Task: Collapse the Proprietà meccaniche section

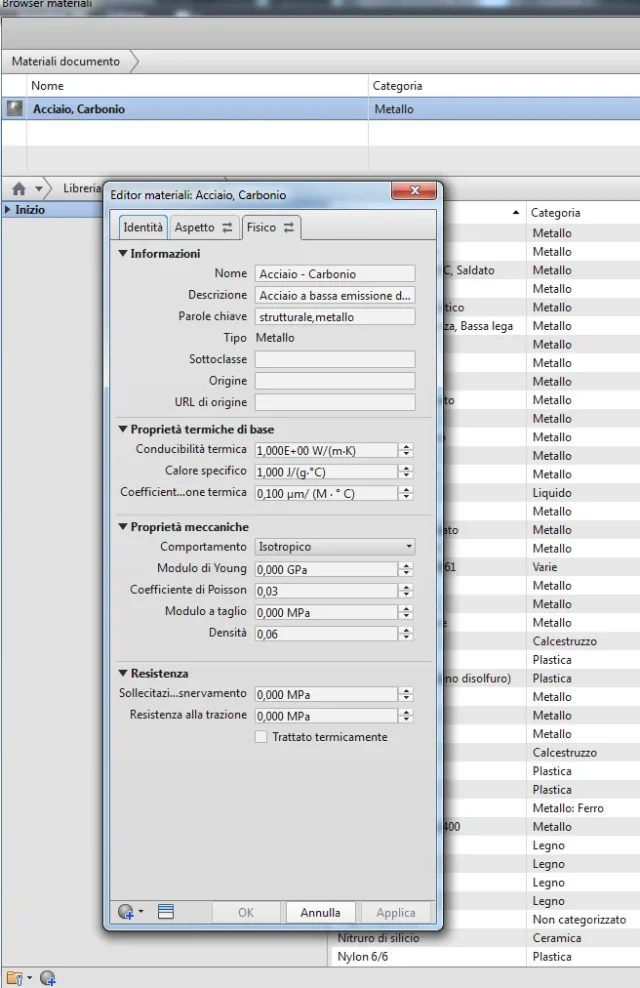Action: pyautogui.click(x=123, y=527)
